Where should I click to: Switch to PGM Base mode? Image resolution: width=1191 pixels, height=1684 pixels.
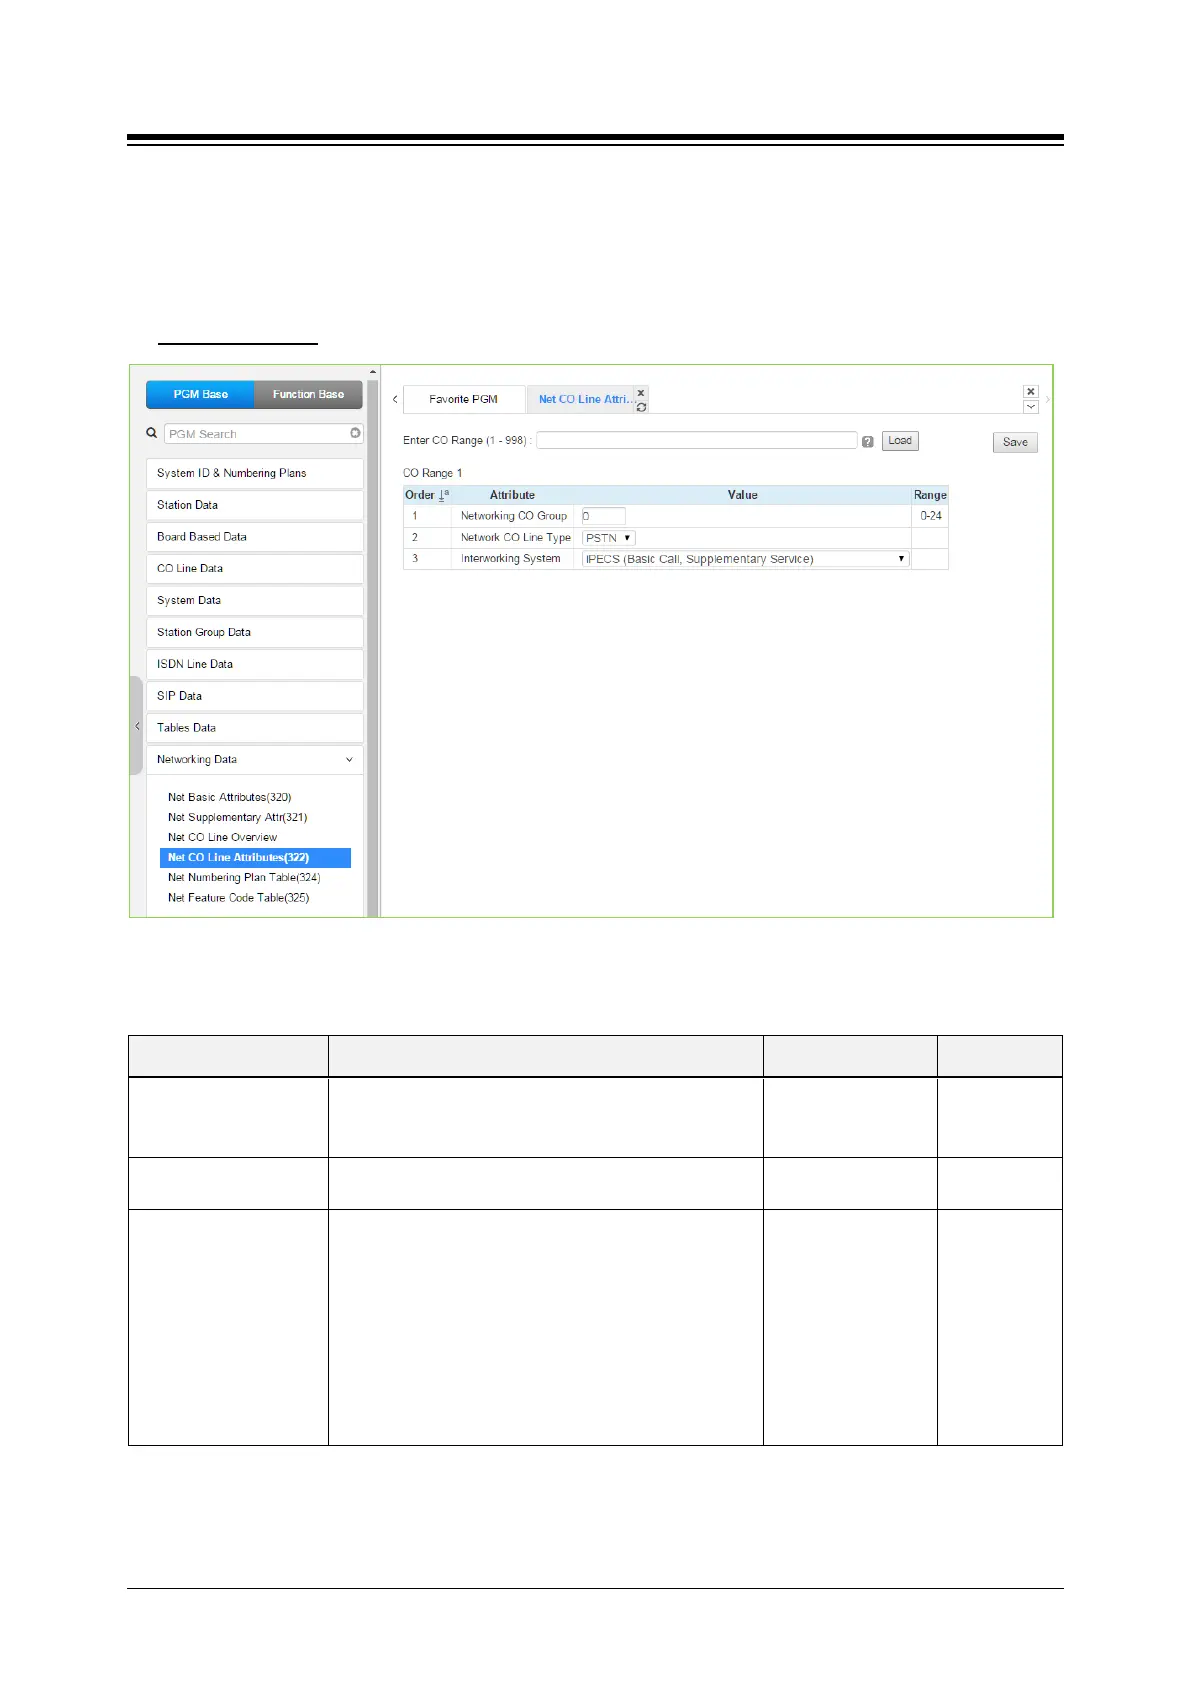(x=200, y=394)
